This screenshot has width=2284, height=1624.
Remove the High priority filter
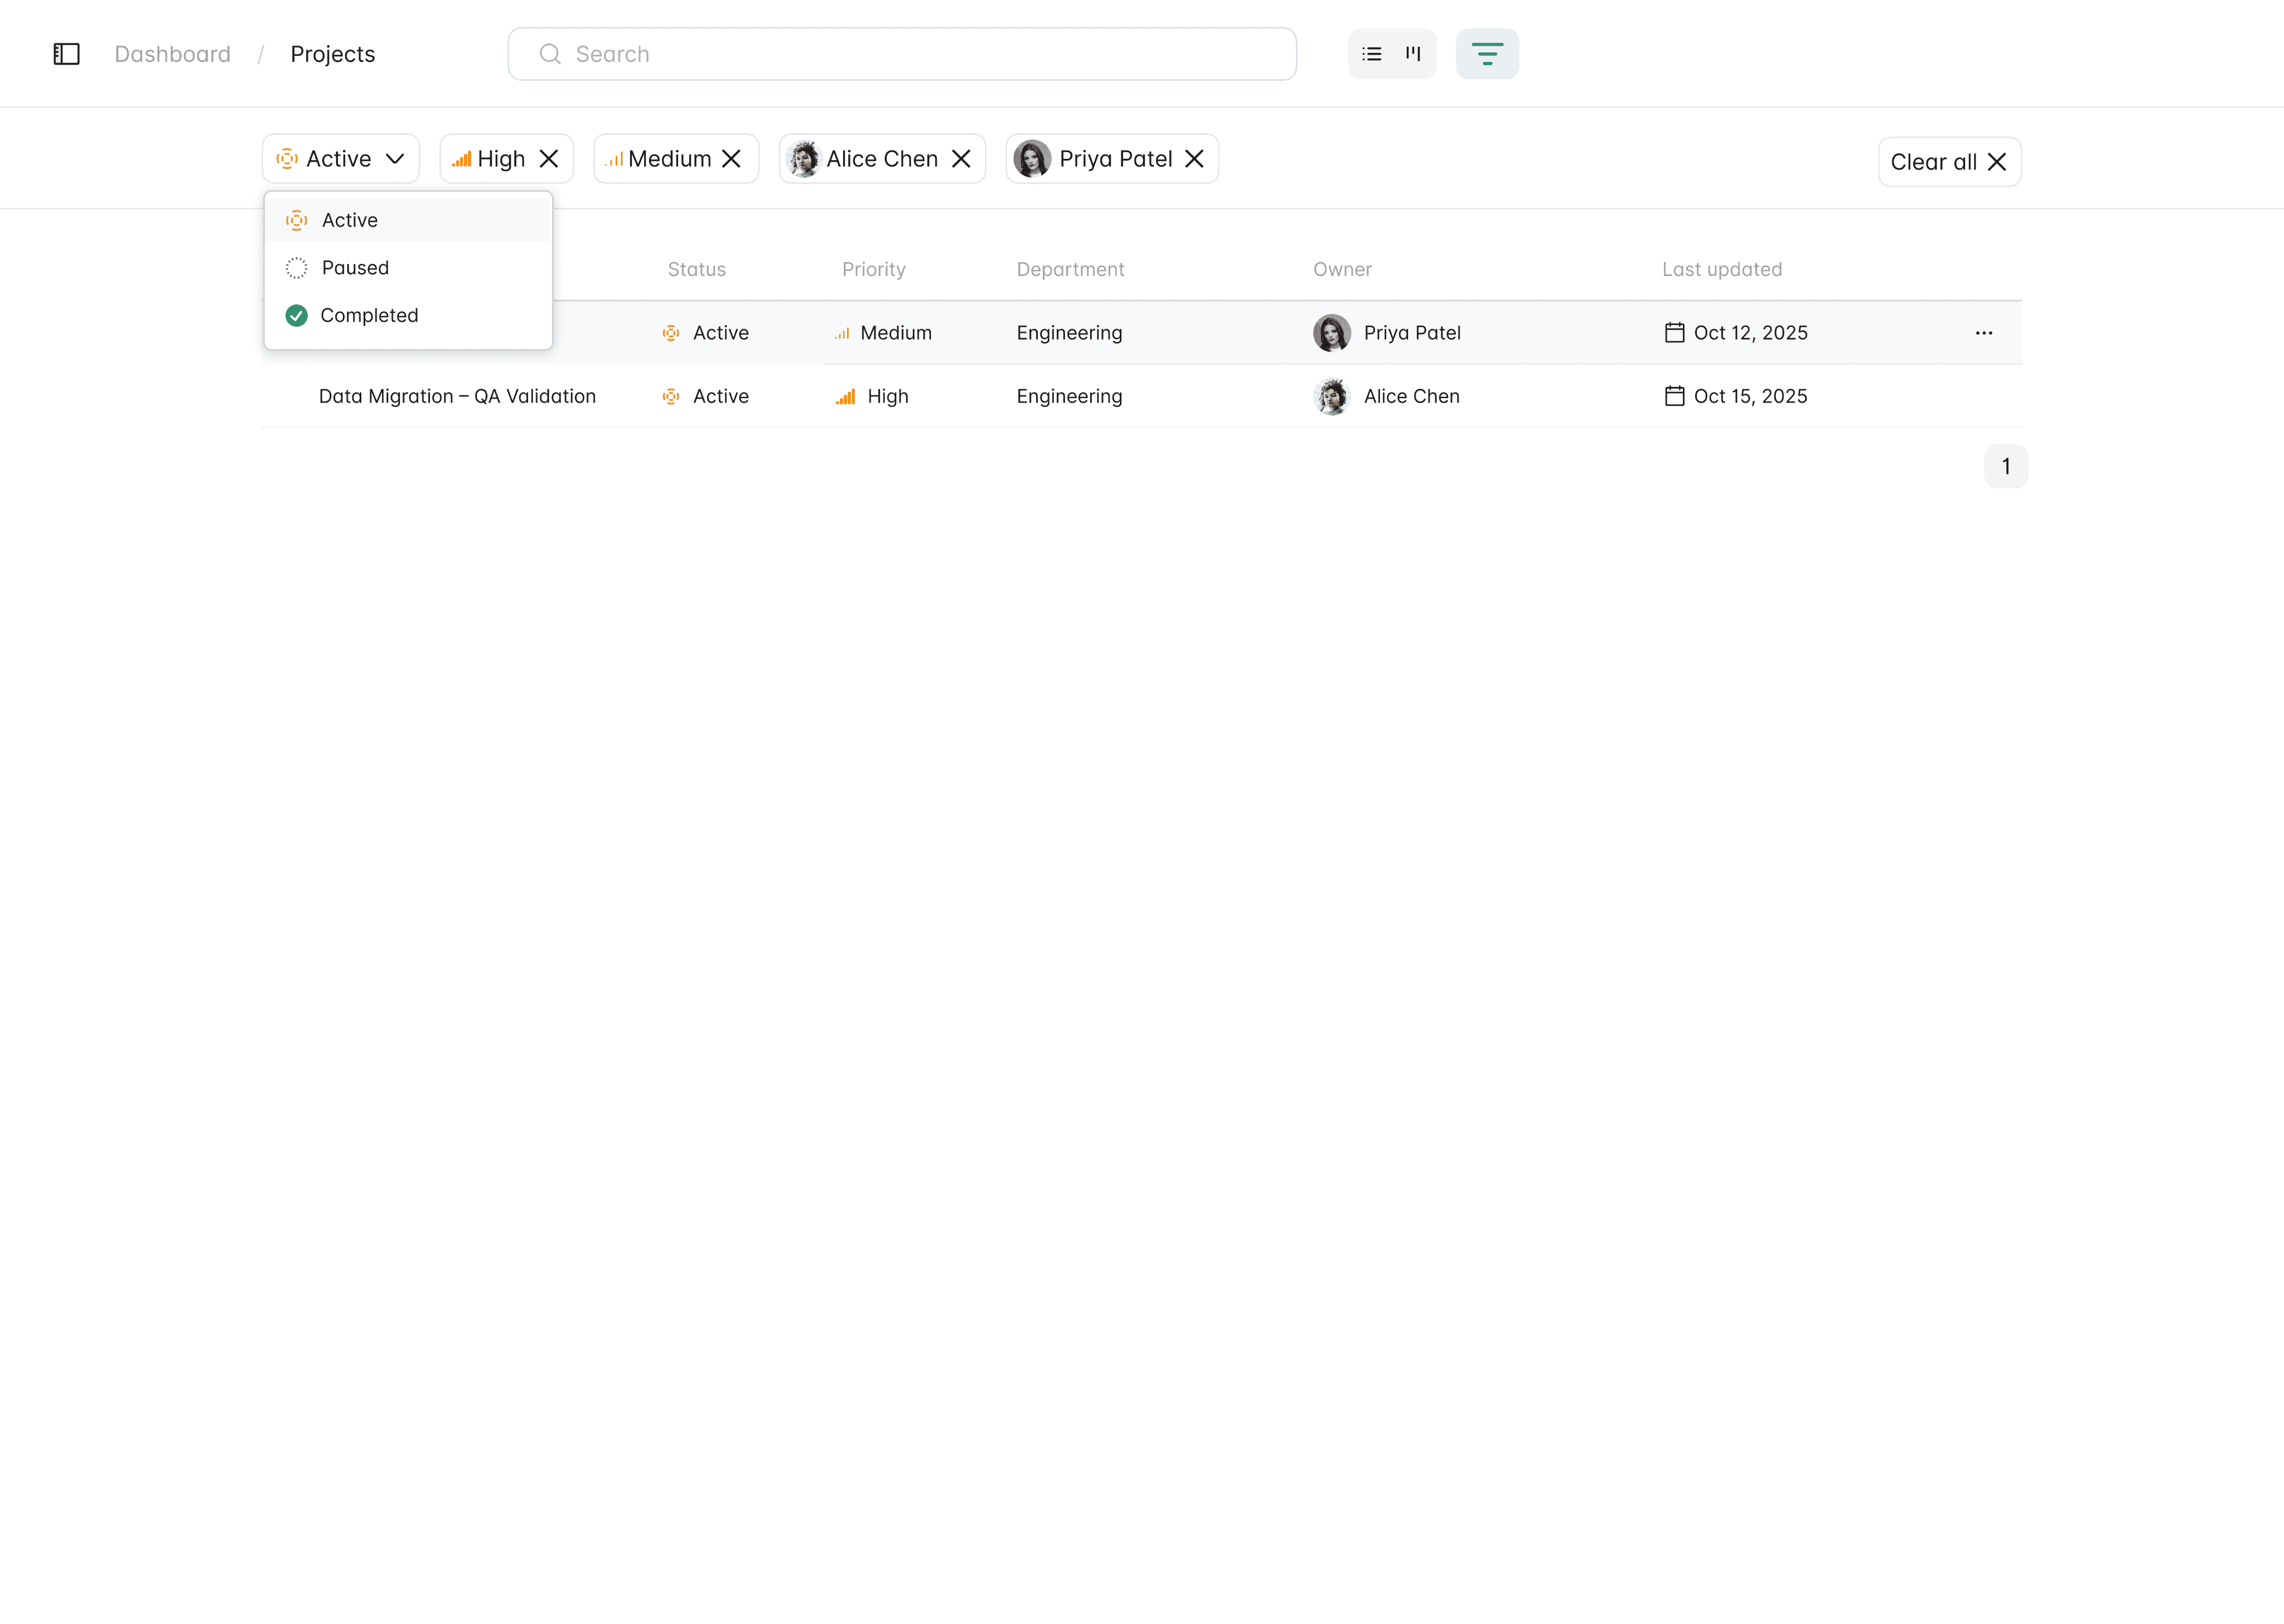point(549,159)
